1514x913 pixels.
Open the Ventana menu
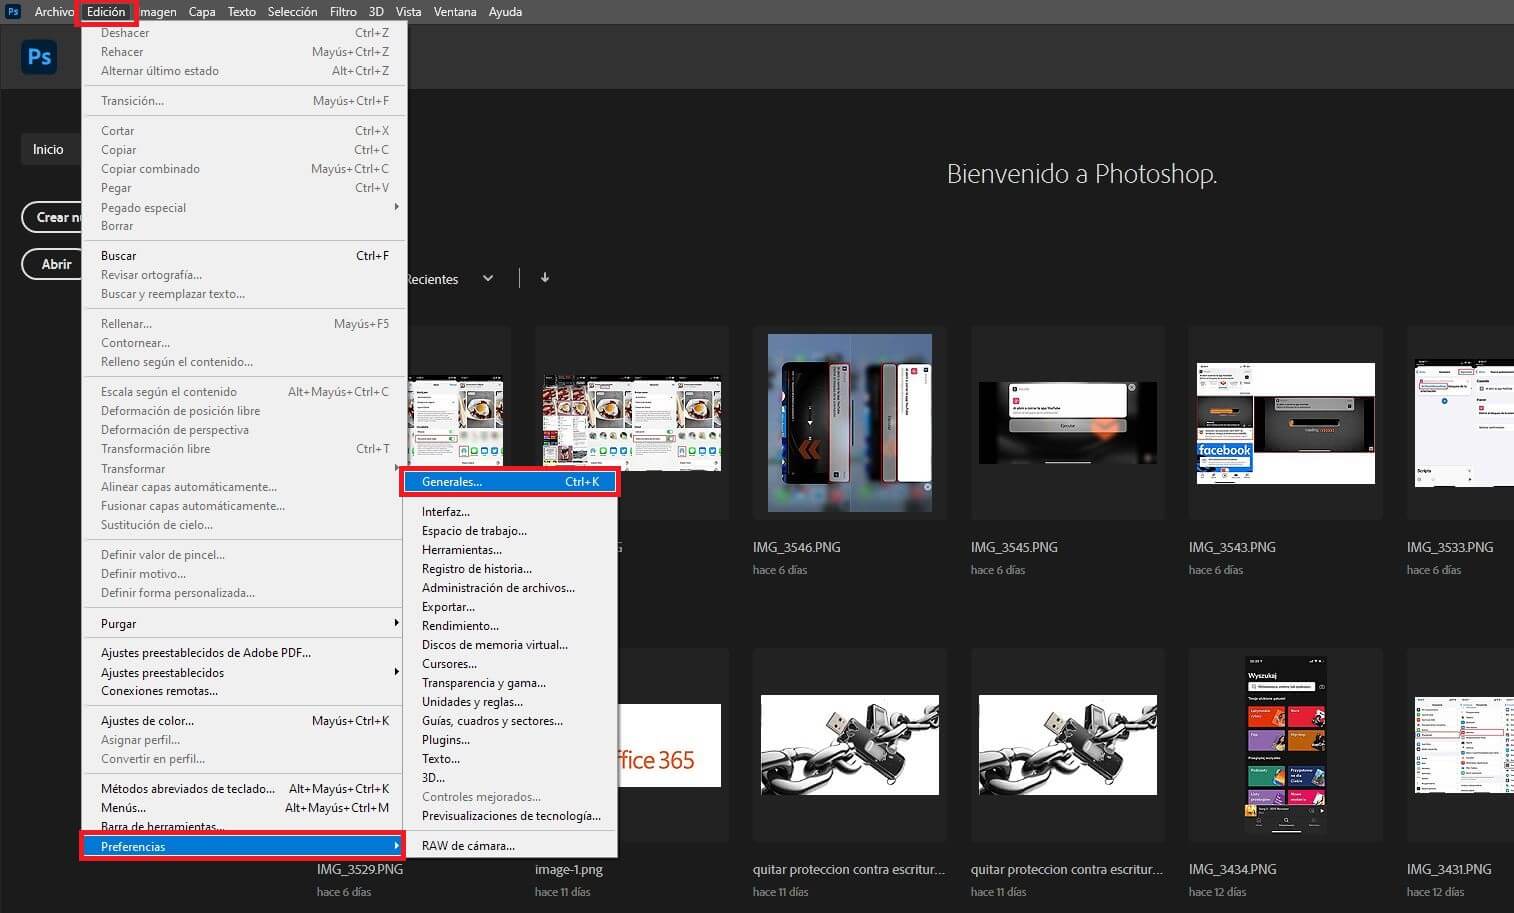click(455, 12)
